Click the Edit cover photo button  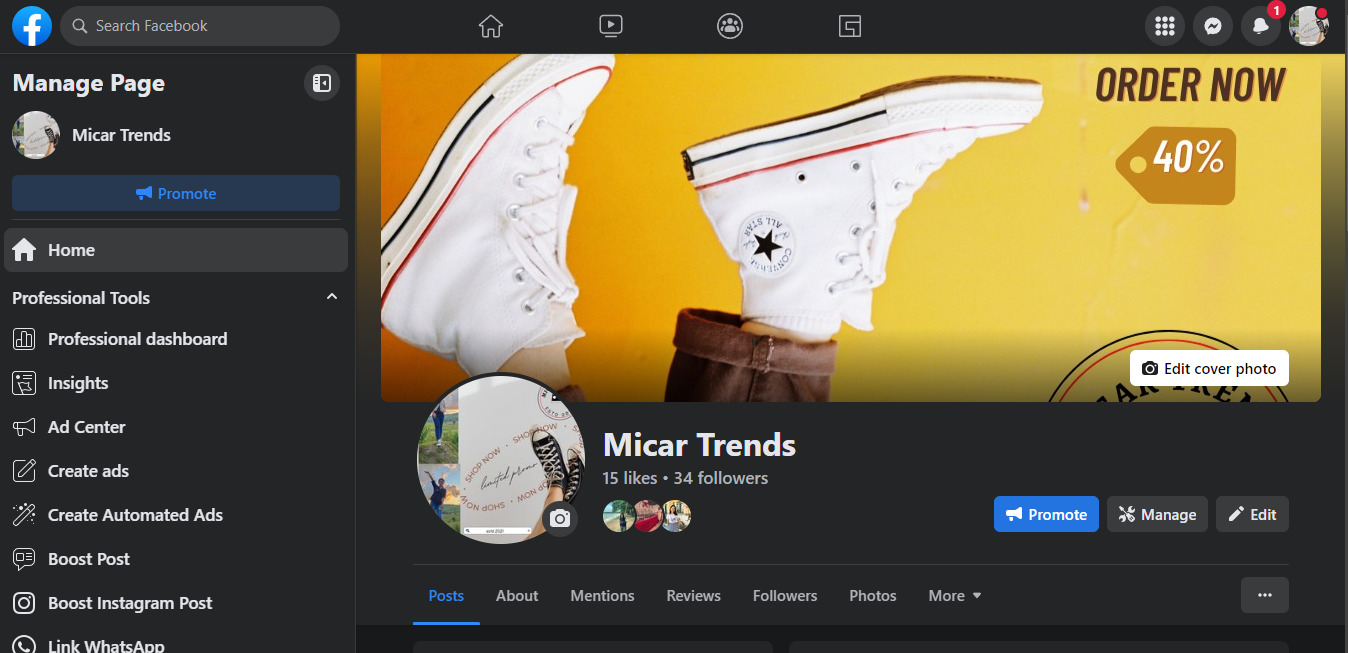(x=1209, y=368)
